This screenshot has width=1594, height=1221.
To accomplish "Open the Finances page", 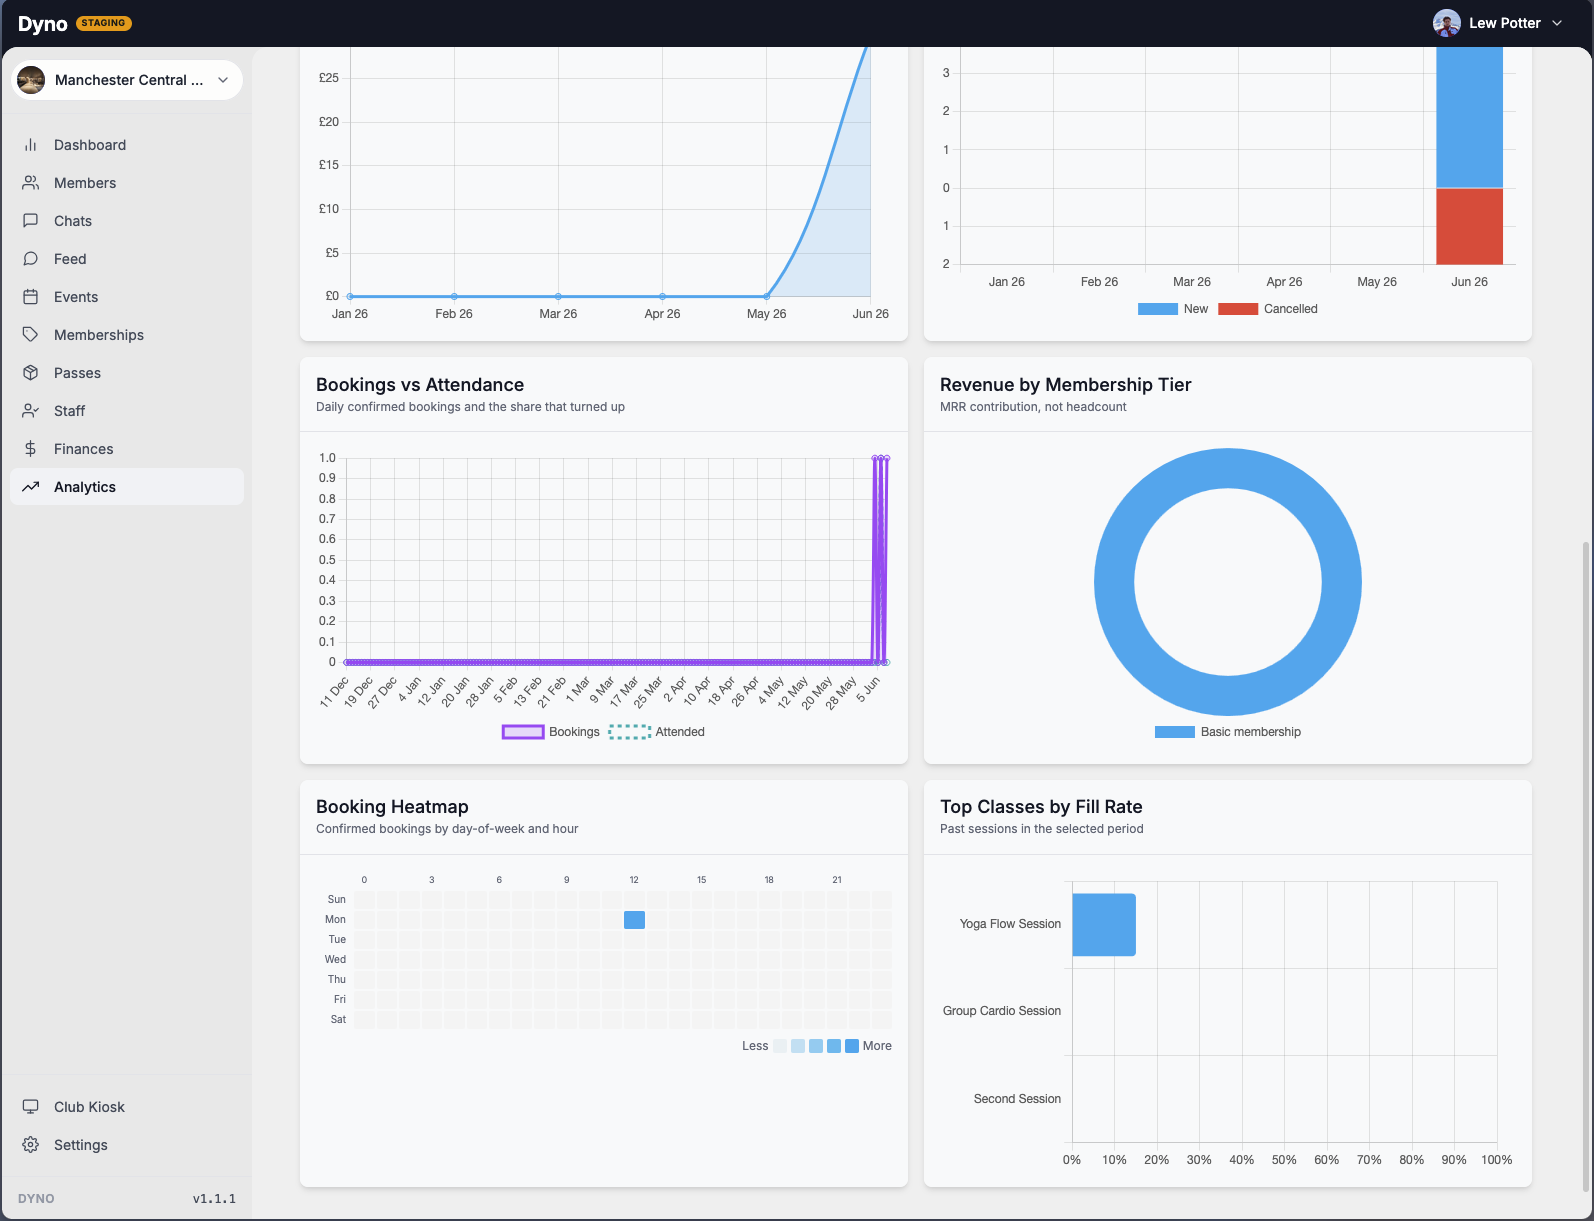I will (x=127, y=449).
